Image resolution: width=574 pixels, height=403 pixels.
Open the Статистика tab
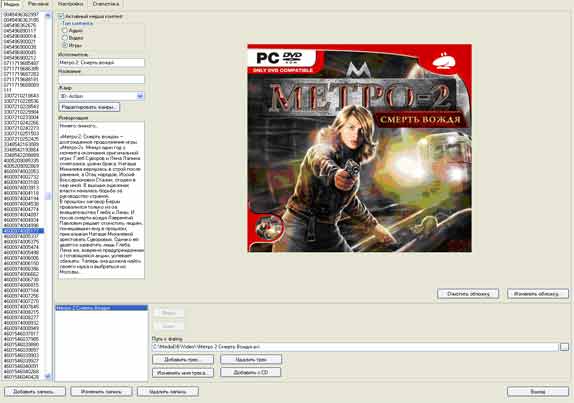coord(105,4)
